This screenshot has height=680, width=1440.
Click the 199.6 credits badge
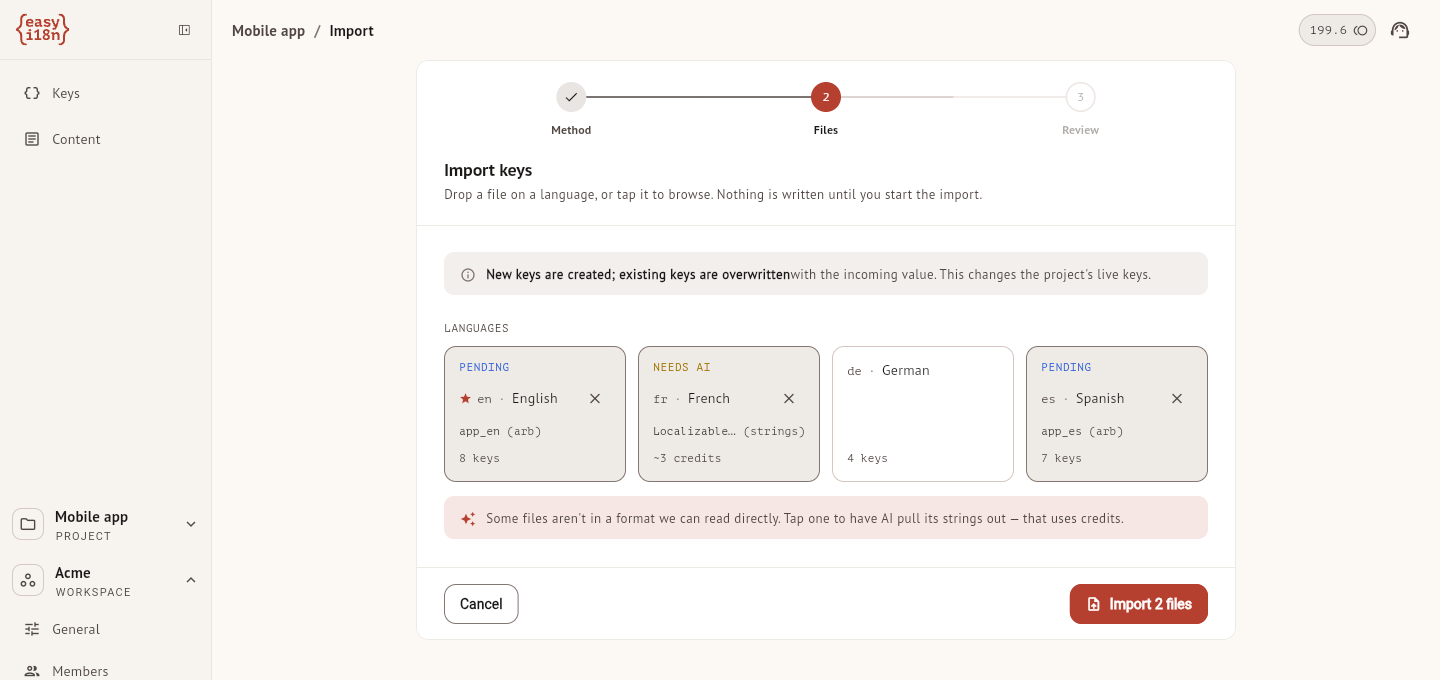pyautogui.click(x=1337, y=30)
